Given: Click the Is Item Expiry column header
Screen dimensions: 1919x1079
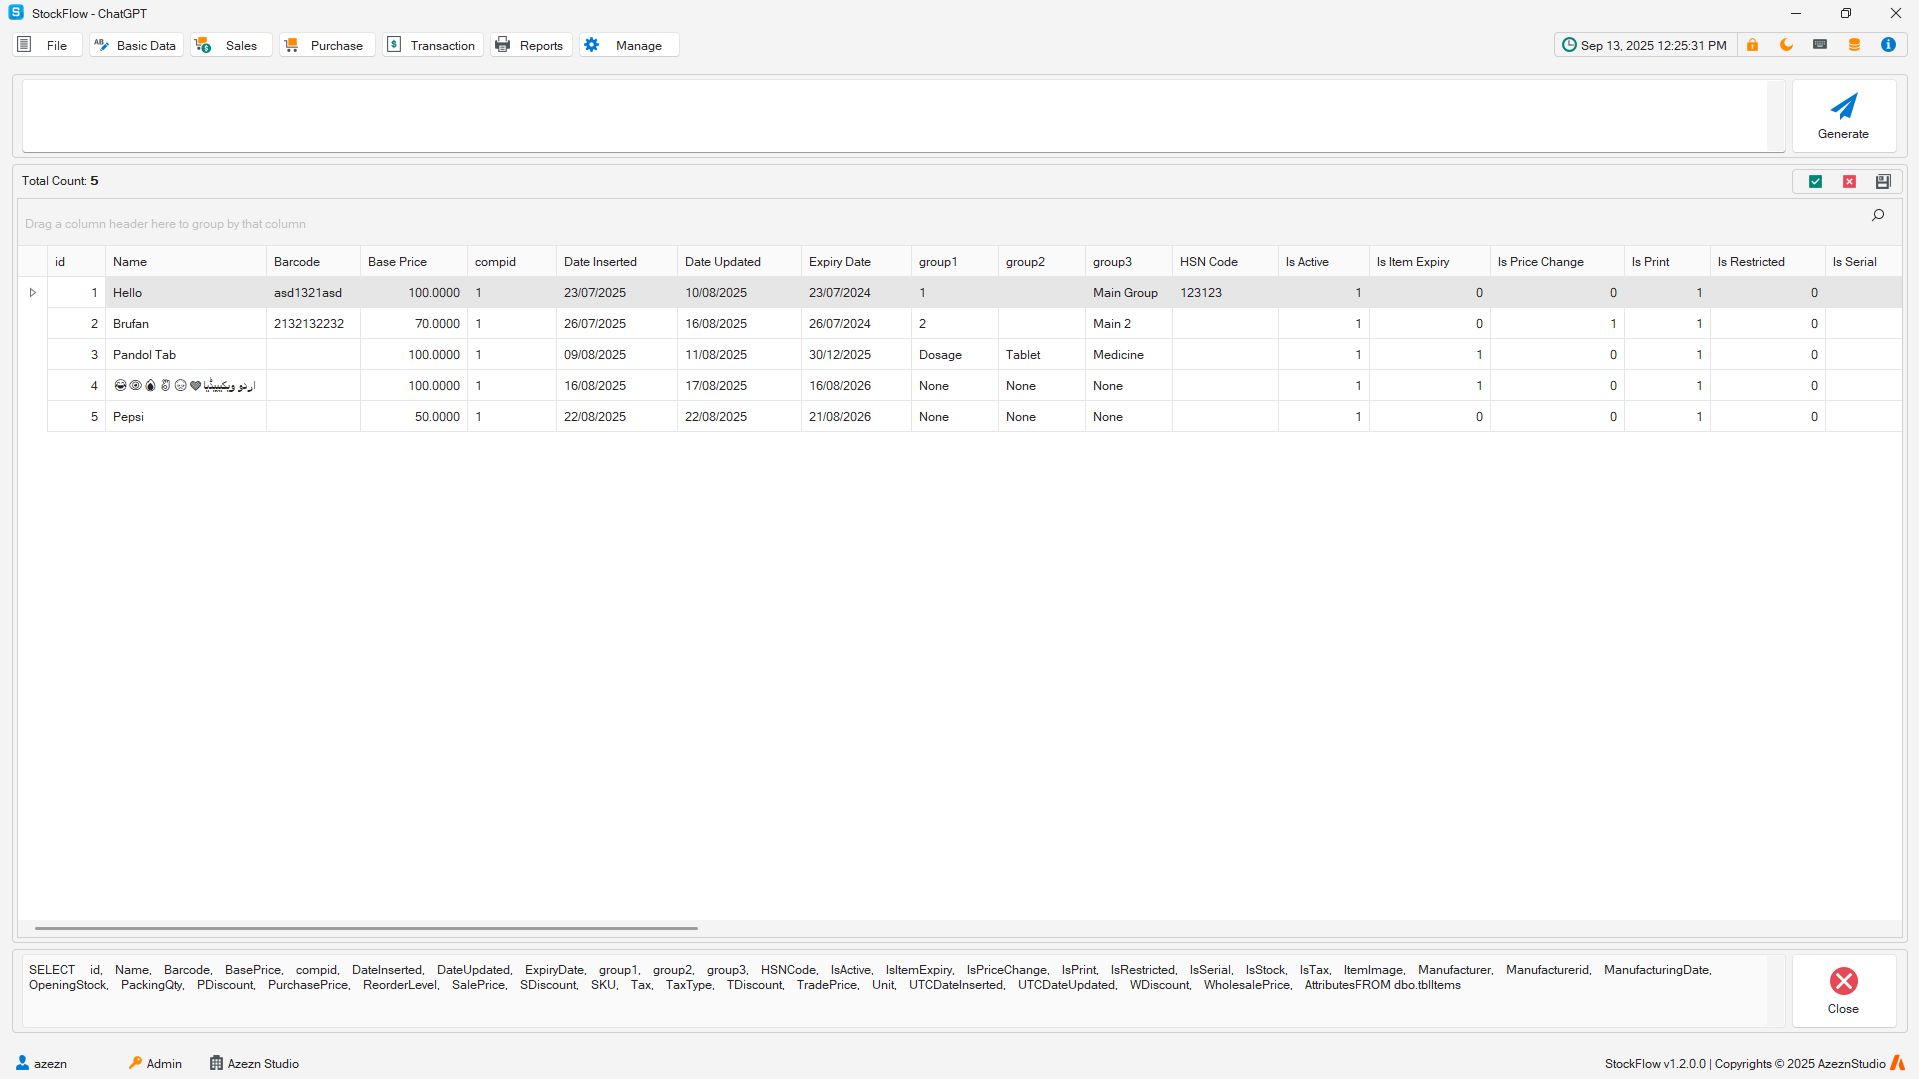Looking at the screenshot, I should (x=1430, y=262).
